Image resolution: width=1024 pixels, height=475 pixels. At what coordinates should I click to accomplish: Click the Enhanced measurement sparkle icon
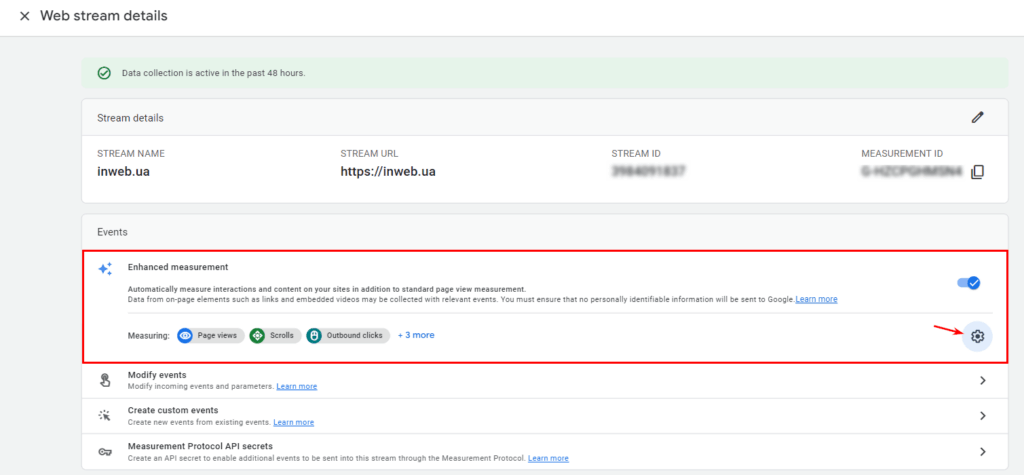pyautogui.click(x=105, y=269)
